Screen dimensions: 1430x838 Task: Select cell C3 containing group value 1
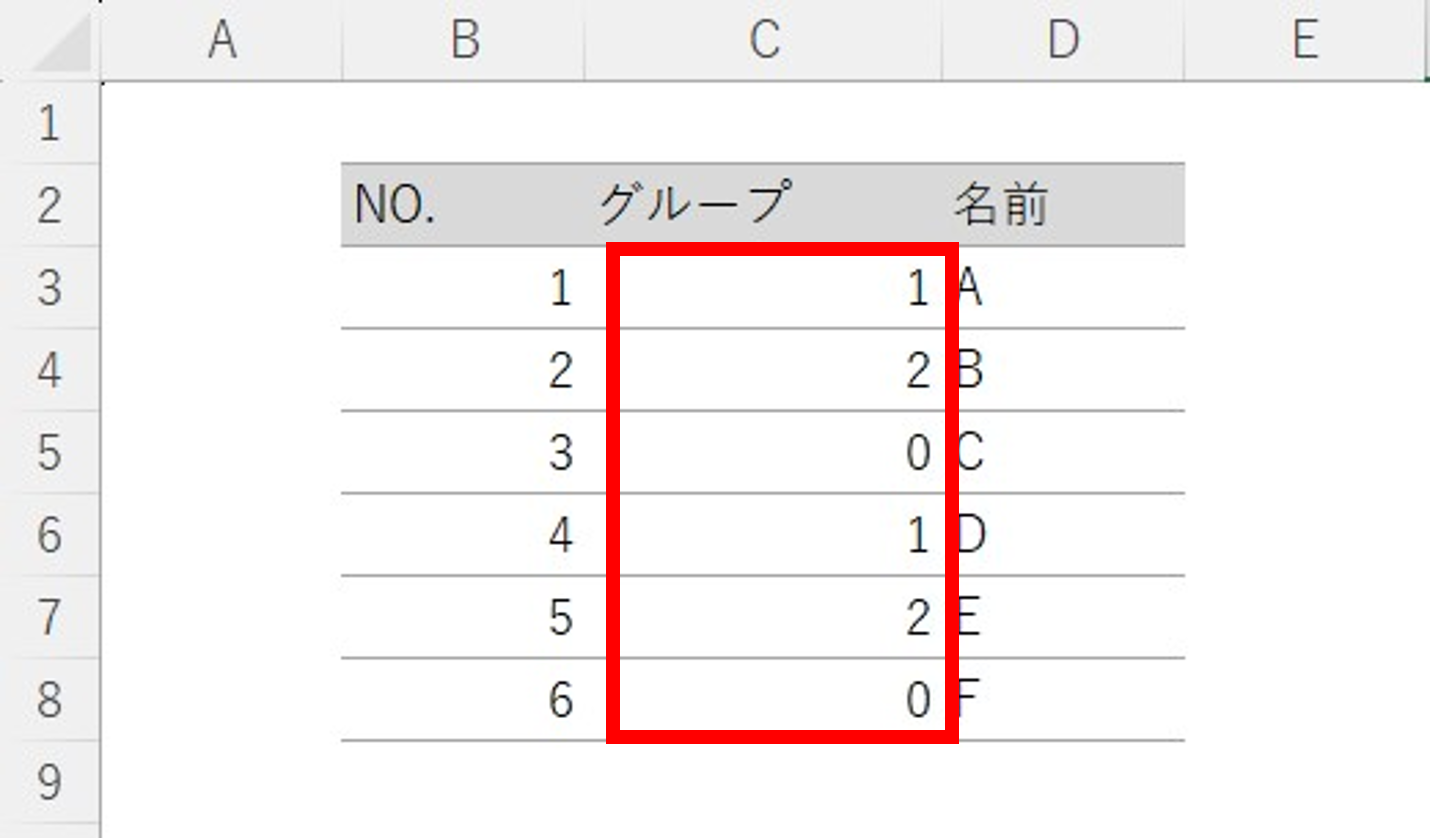click(x=763, y=288)
